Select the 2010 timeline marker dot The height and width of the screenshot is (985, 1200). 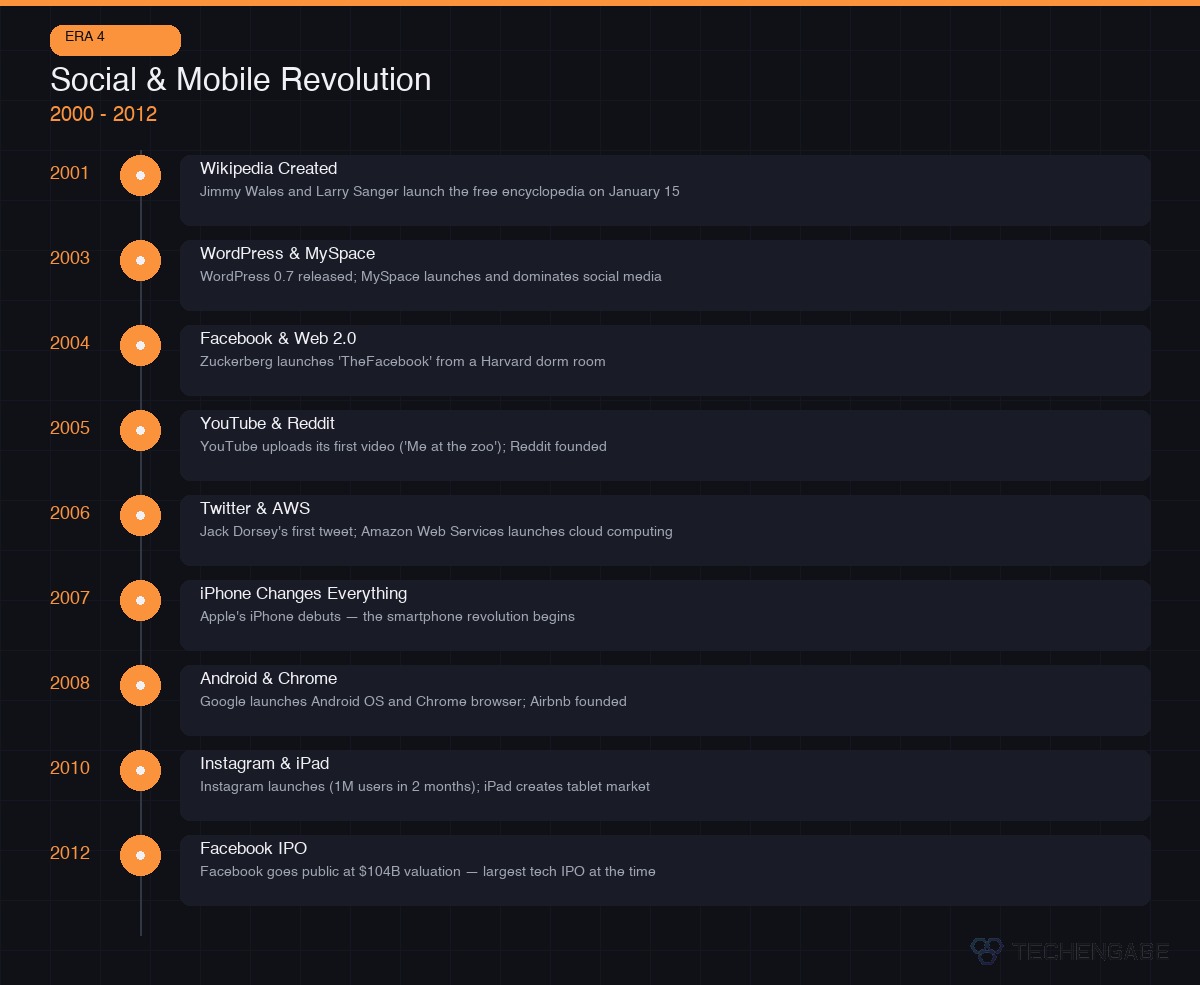(140, 771)
